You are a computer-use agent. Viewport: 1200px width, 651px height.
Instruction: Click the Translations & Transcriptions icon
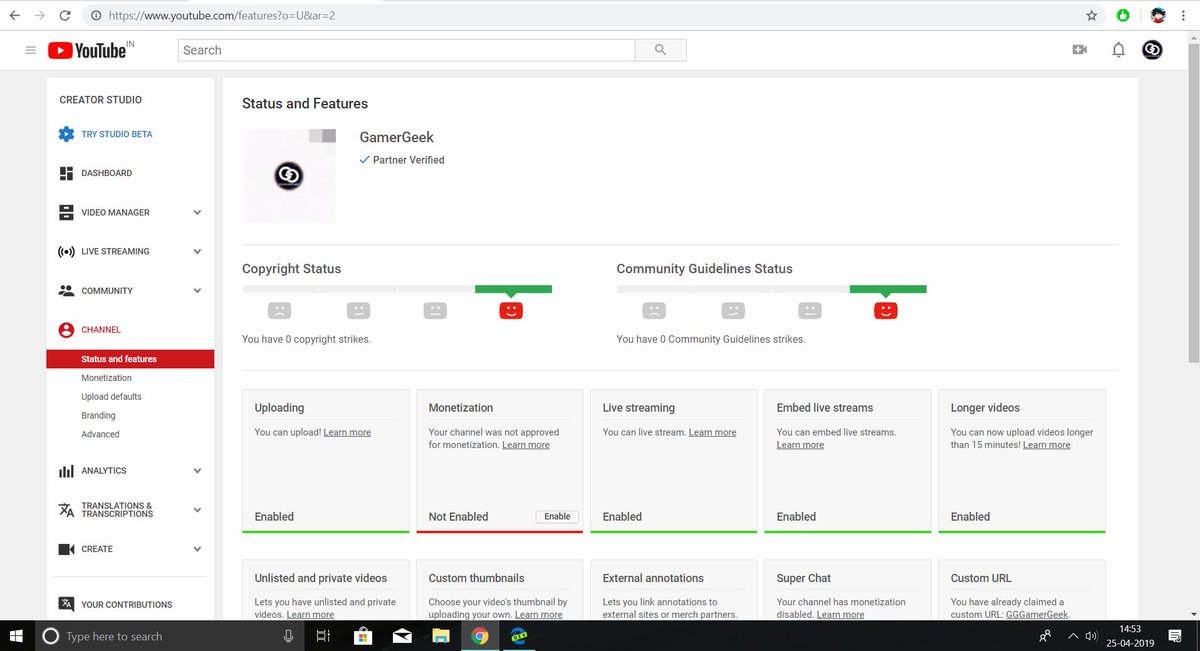[x=66, y=510]
